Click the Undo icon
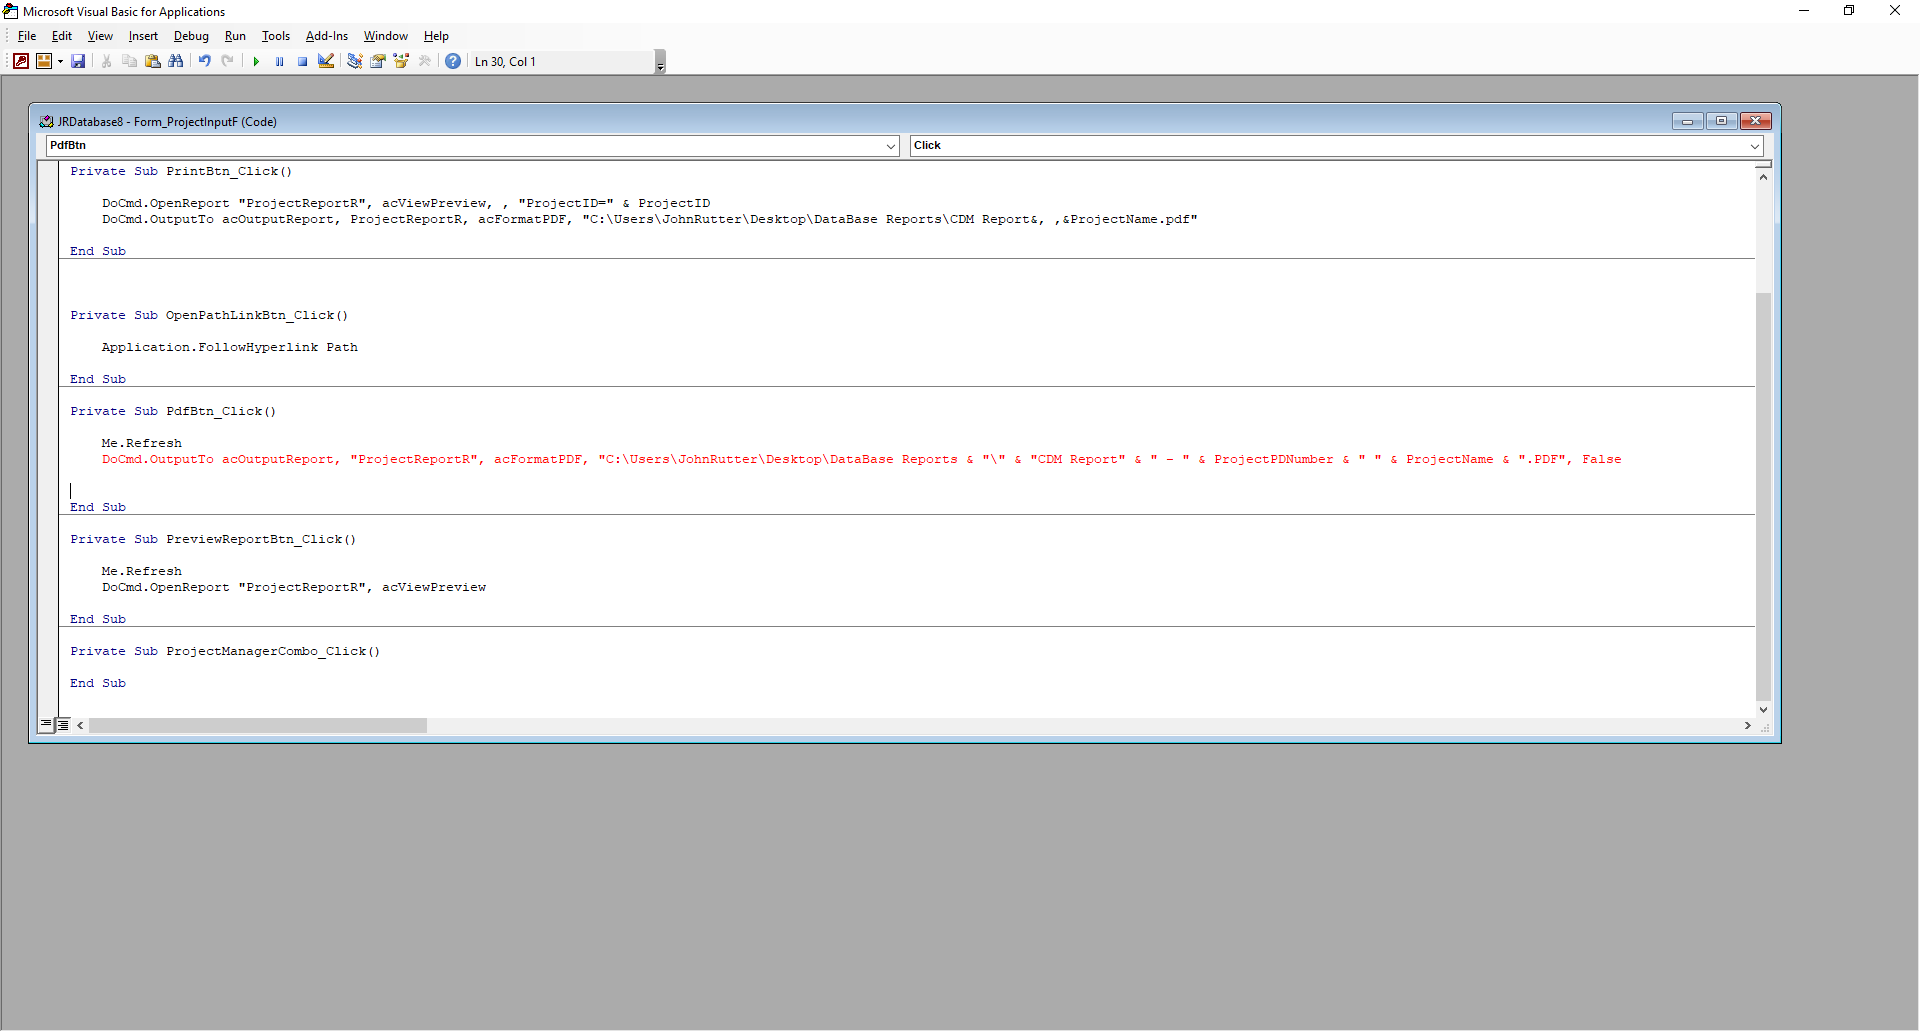 [x=203, y=61]
